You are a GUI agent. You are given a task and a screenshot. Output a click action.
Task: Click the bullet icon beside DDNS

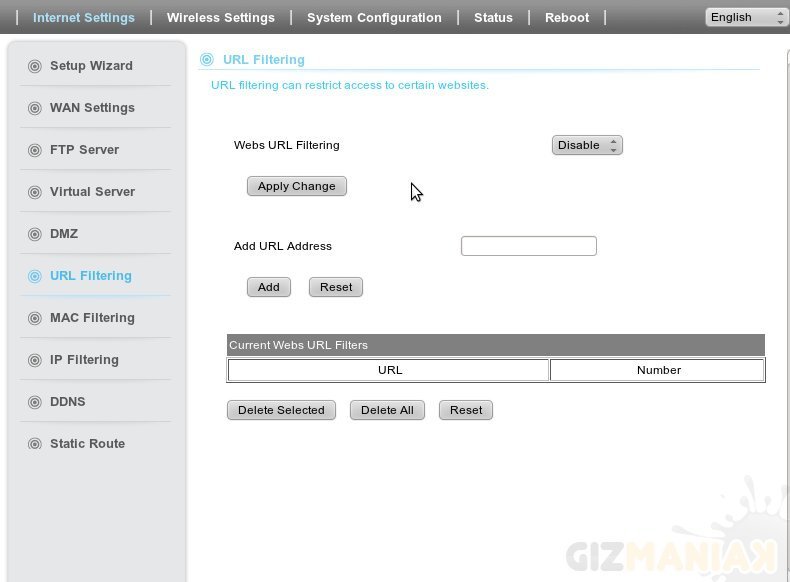[x=35, y=402]
